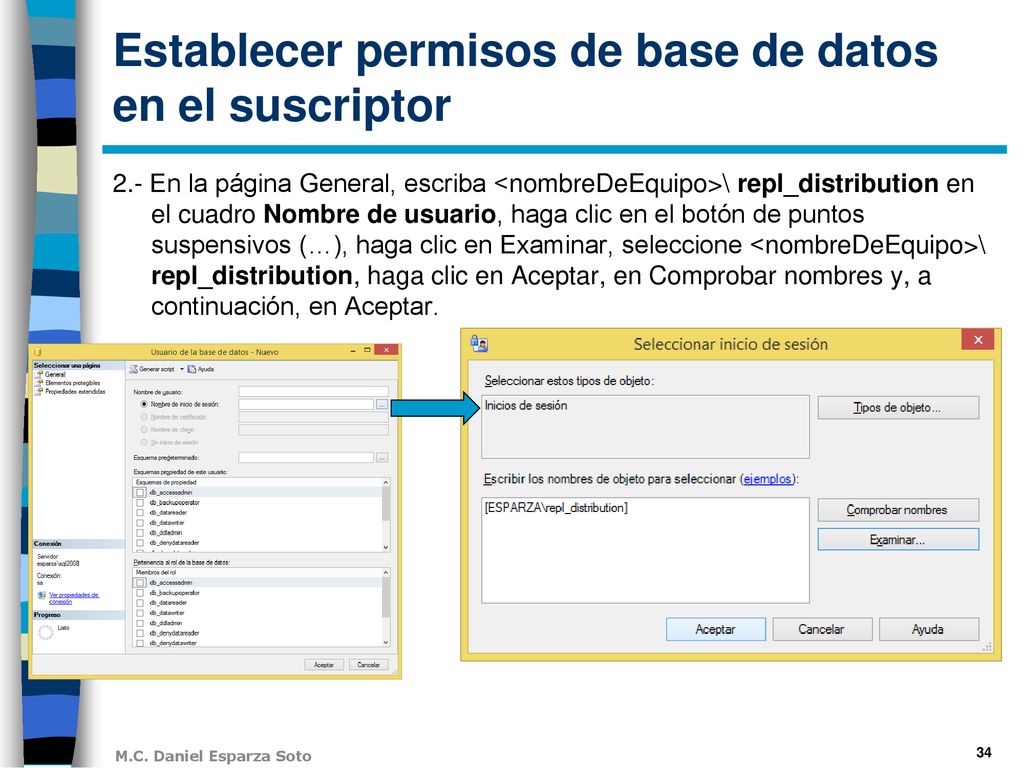Close the Usuario de la base de datos window
Image resolution: width=1024 pixels, height=768 pixels.
tap(387, 350)
